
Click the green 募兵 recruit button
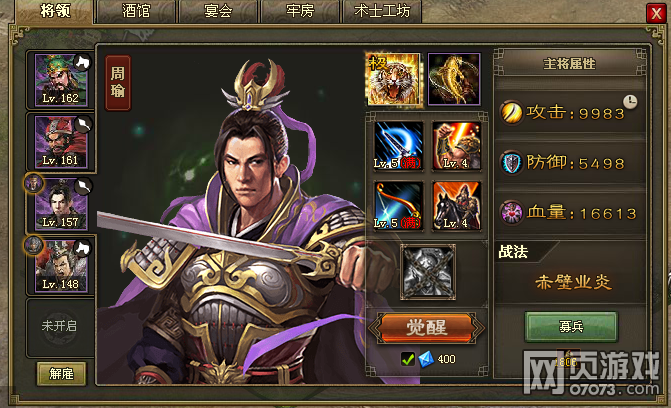(x=571, y=327)
